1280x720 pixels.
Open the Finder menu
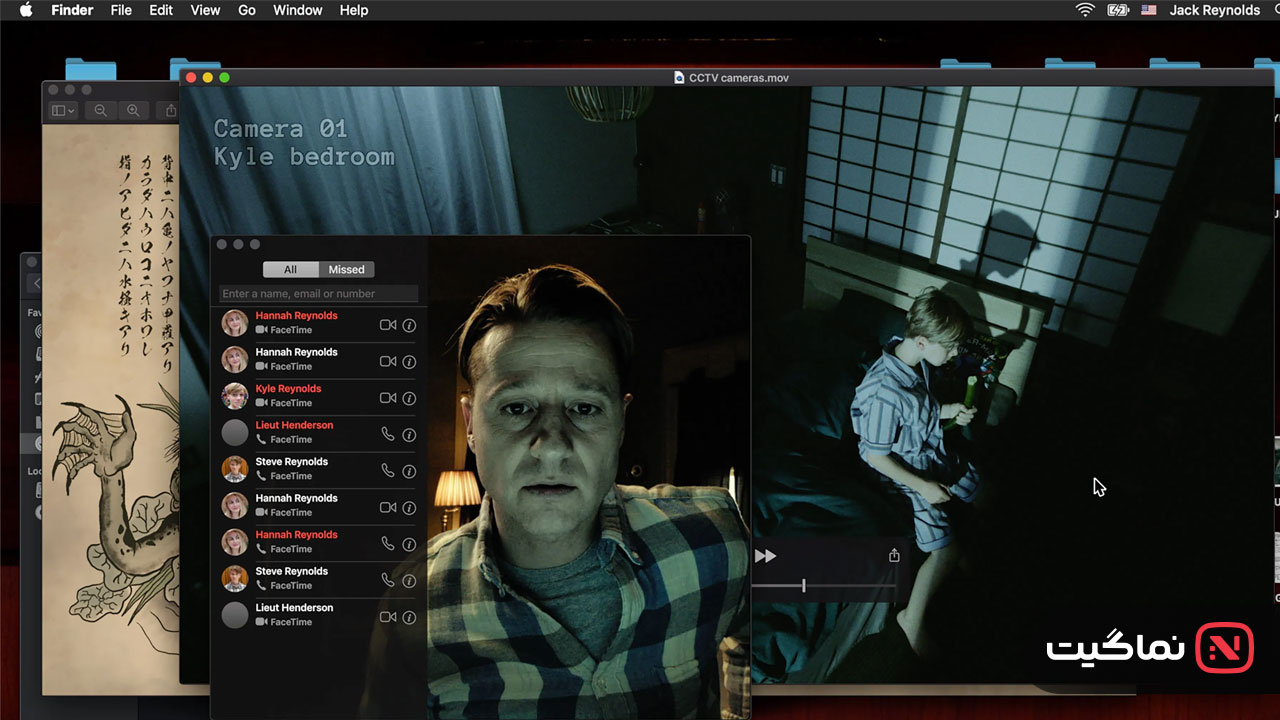[71, 10]
